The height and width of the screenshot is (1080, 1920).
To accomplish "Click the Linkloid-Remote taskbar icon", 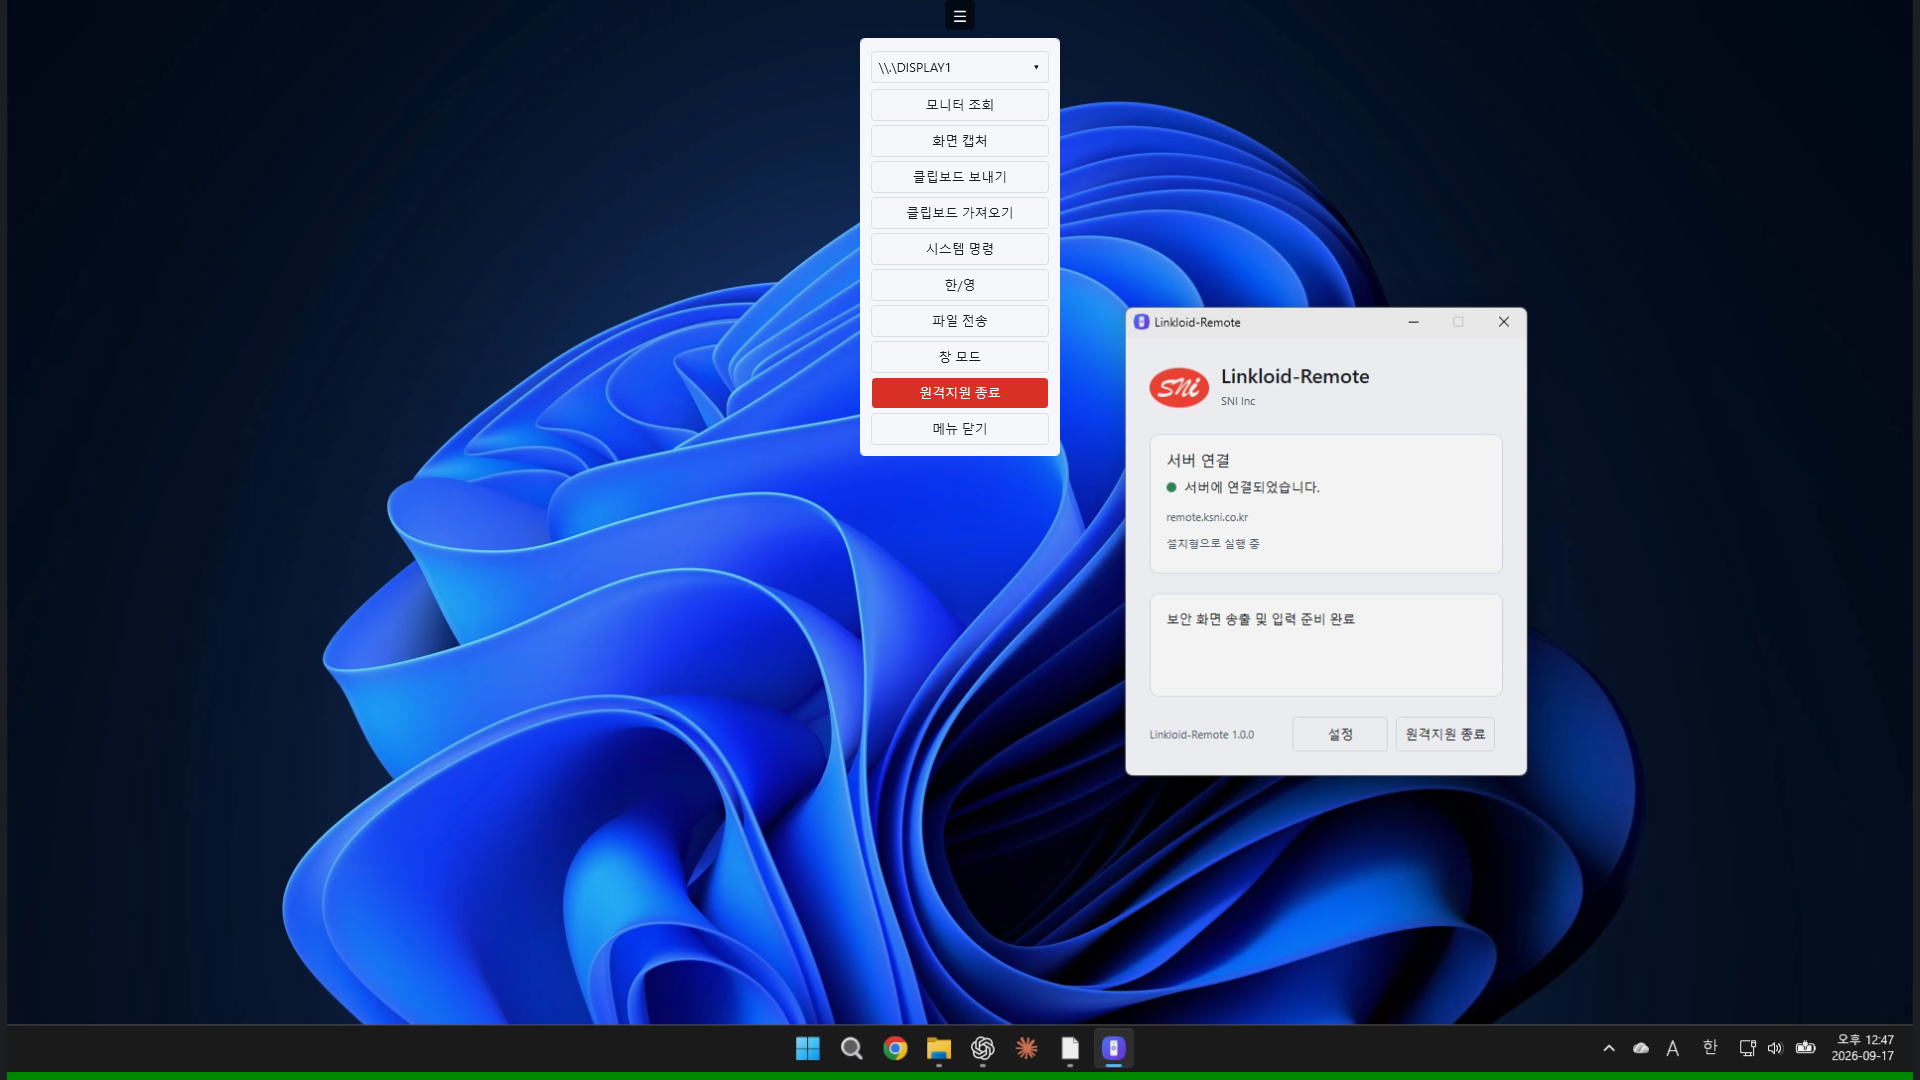I will [x=1113, y=1048].
